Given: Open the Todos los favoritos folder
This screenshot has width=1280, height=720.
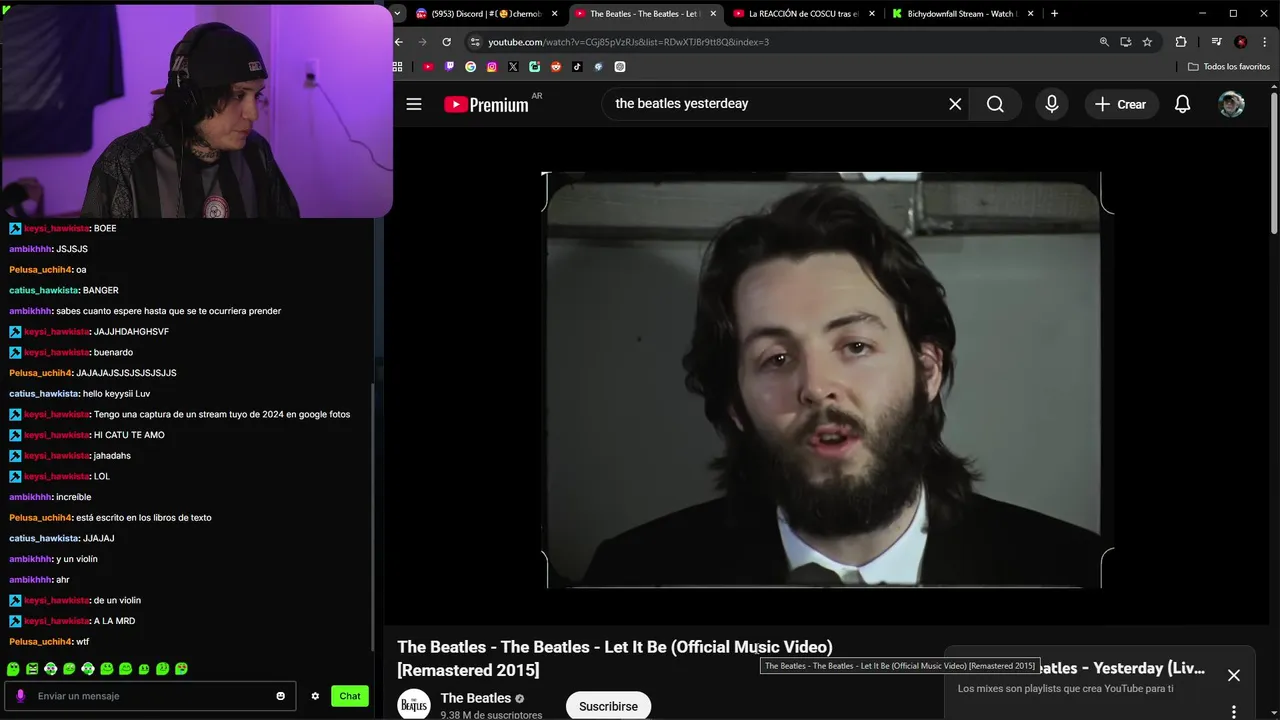Looking at the screenshot, I should click(x=1229, y=67).
